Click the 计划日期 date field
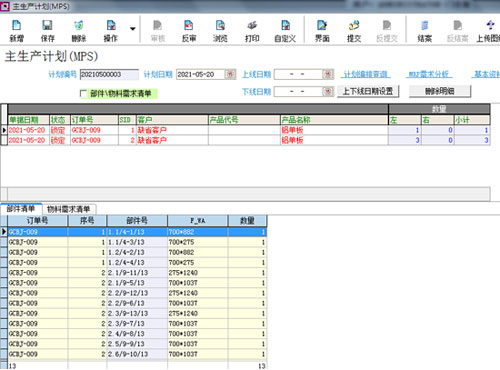 pos(201,74)
